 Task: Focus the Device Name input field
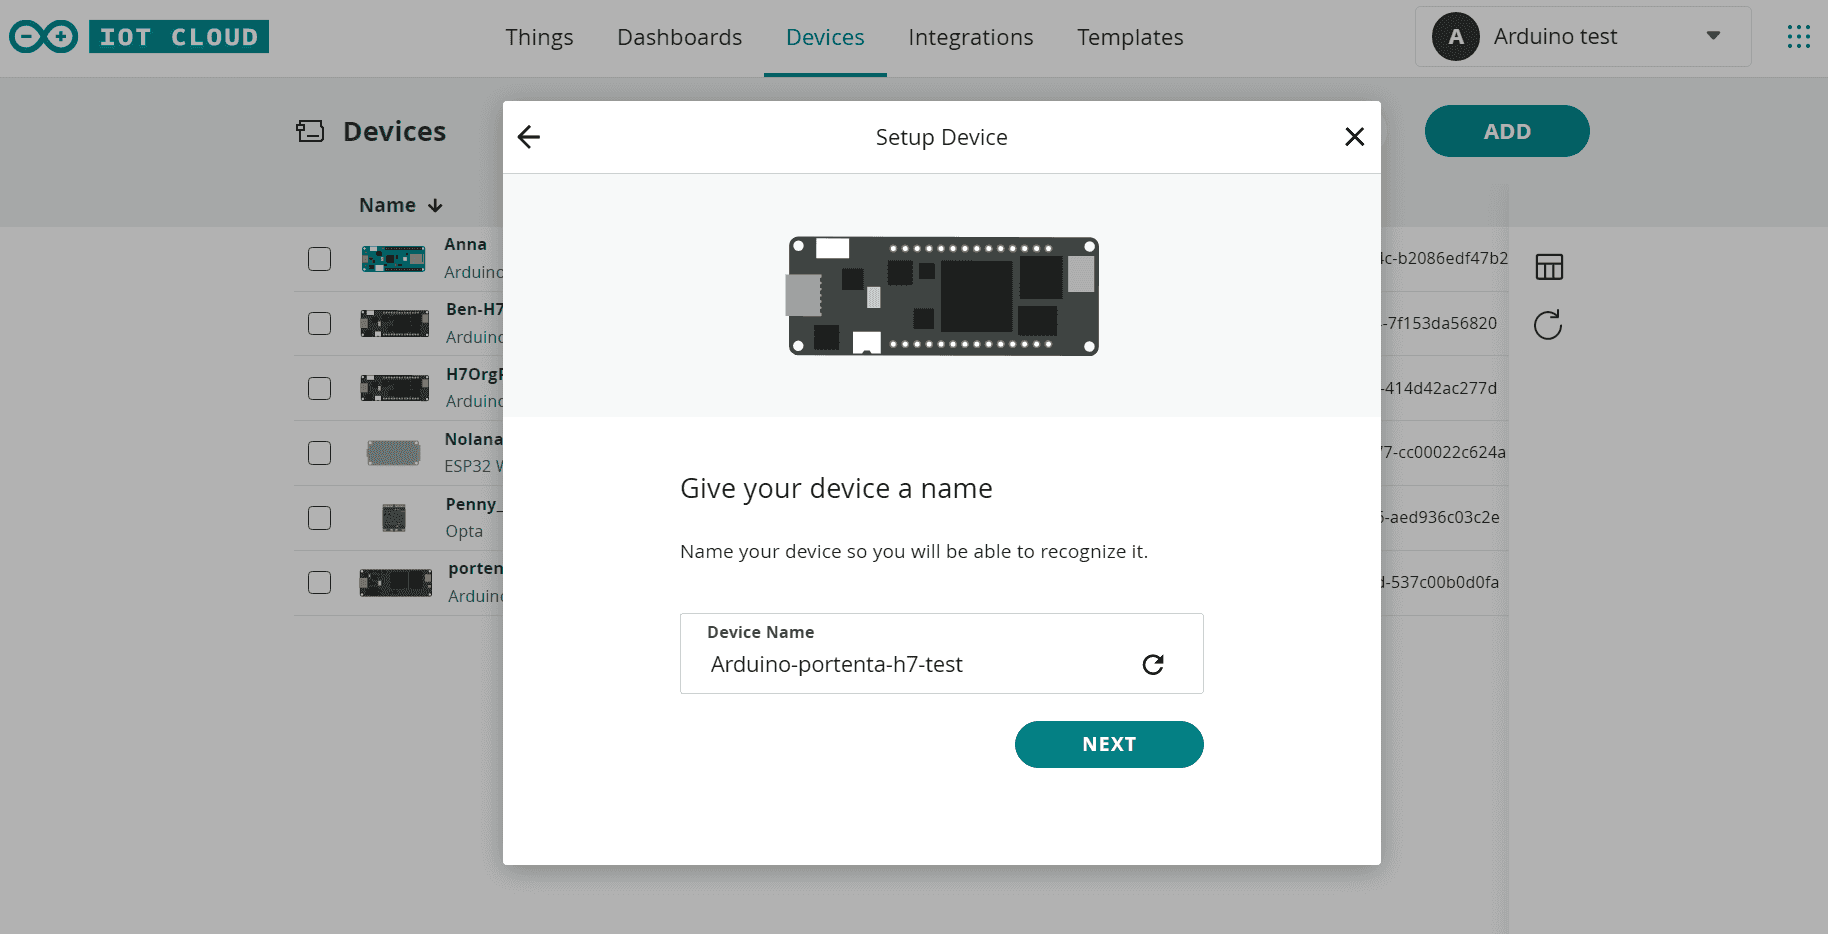[x=920, y=665]
